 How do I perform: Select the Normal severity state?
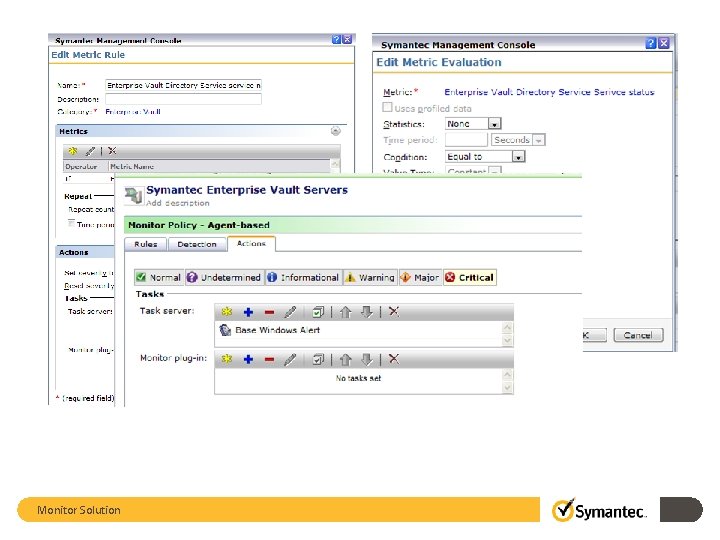pyautogui.click(x=159, y=277)
